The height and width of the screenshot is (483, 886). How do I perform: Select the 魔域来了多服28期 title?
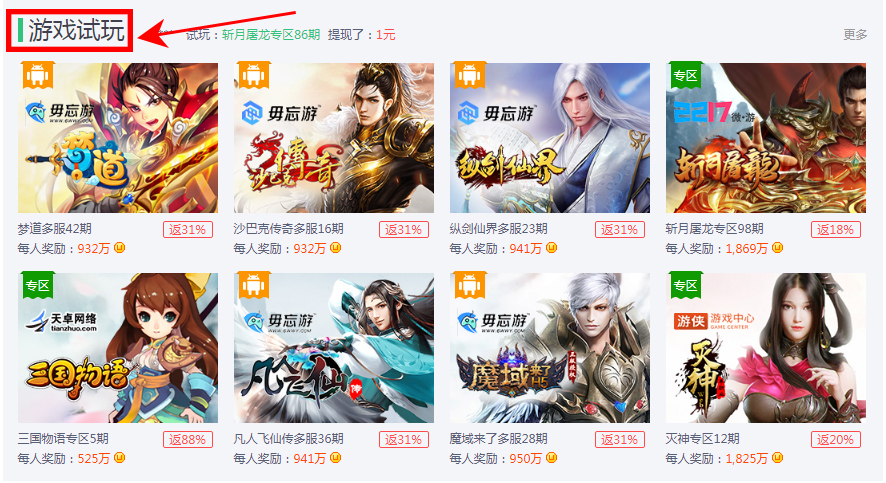498,439
